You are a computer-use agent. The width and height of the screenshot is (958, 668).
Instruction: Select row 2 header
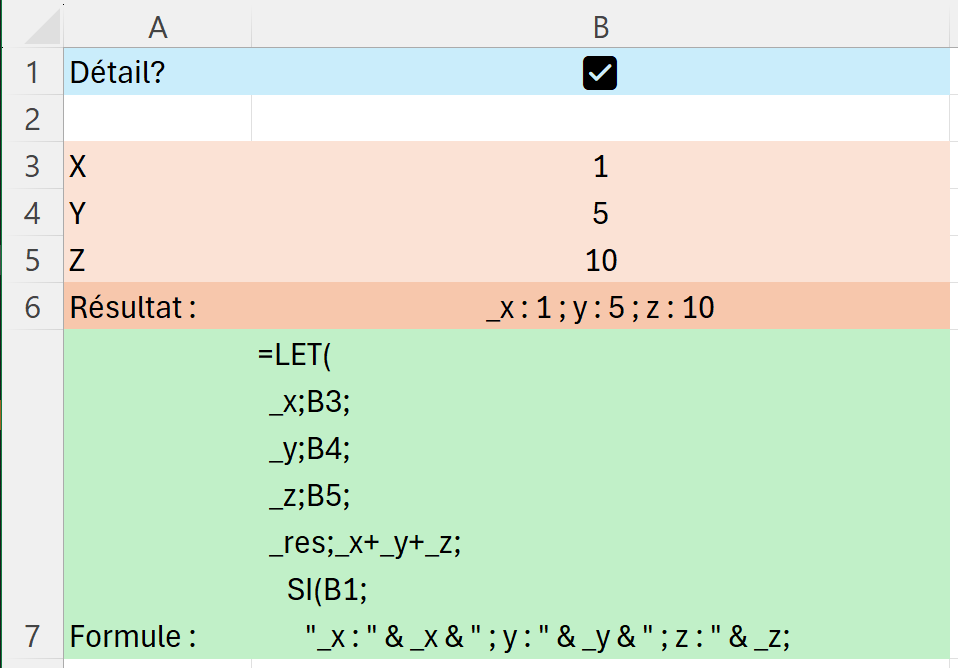(32, 119)
